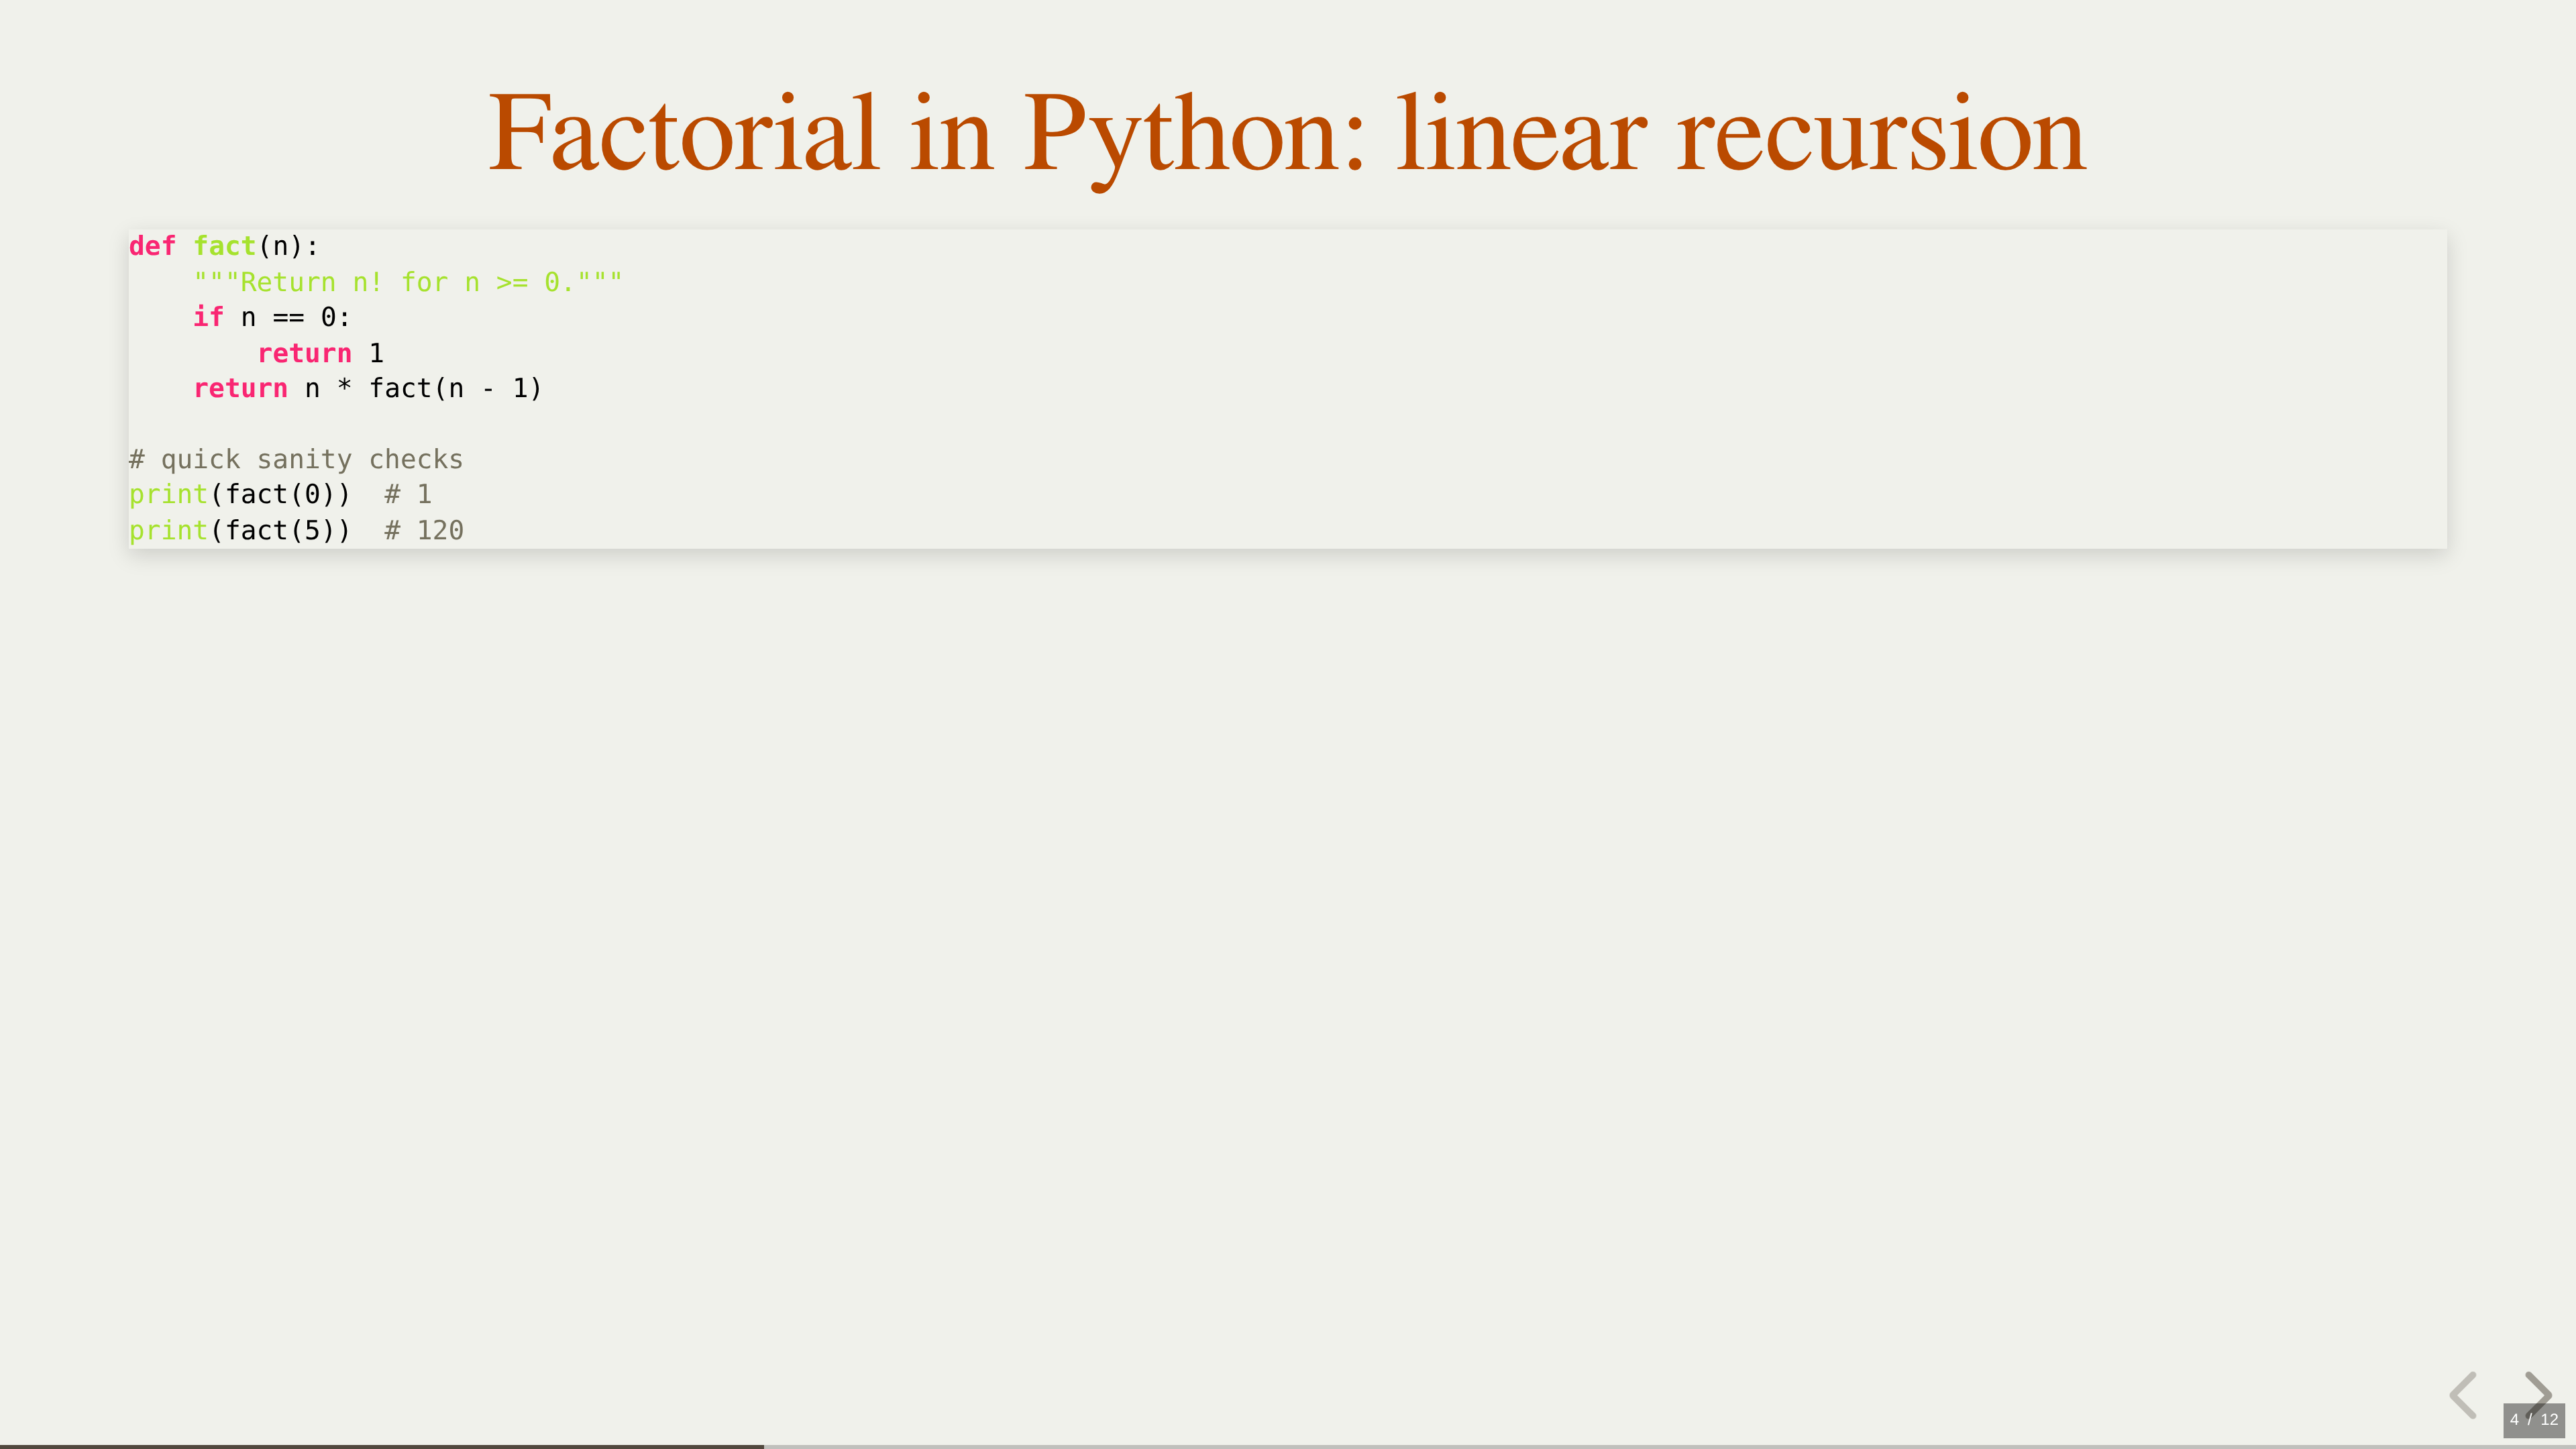Click the 'if n == 0:' line
This screenshot has width=2576, height=1449.
point(271,318)
